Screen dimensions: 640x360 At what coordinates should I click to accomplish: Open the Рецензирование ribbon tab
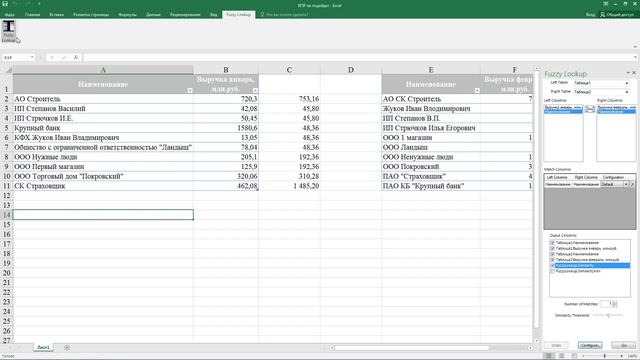tap(185, 15)
